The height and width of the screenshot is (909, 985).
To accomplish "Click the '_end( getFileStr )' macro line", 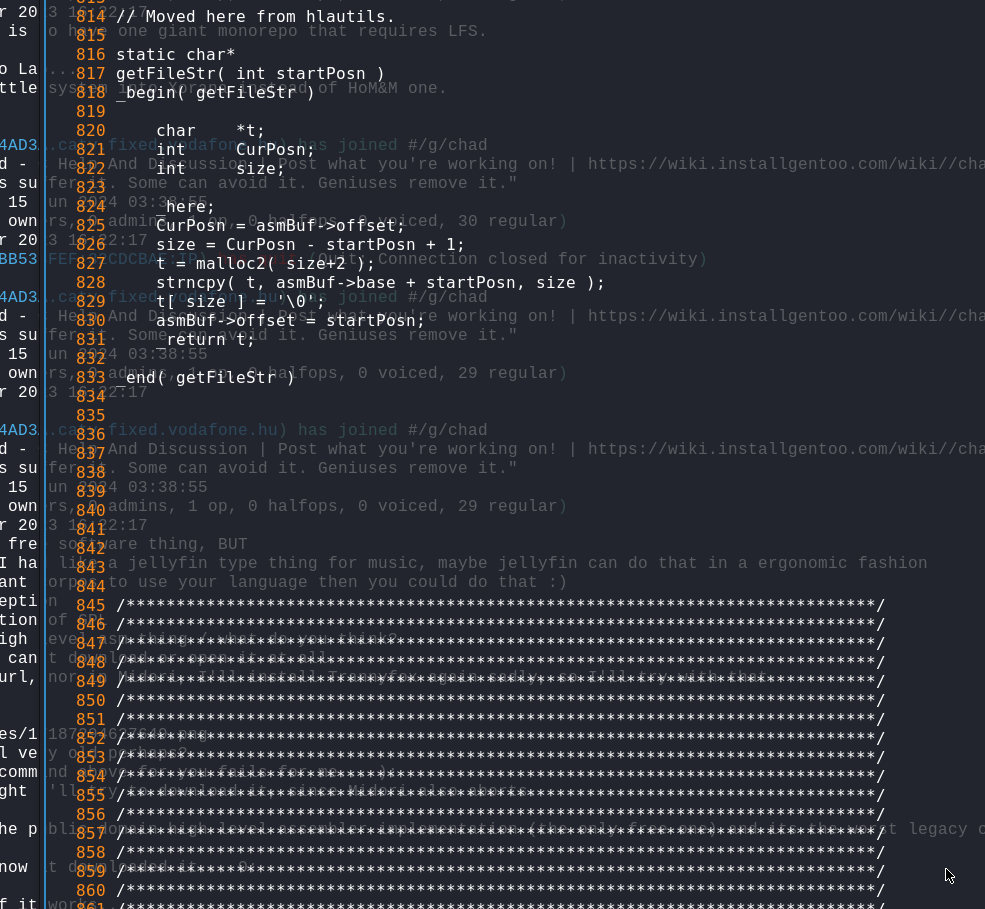I will [205, 378].
